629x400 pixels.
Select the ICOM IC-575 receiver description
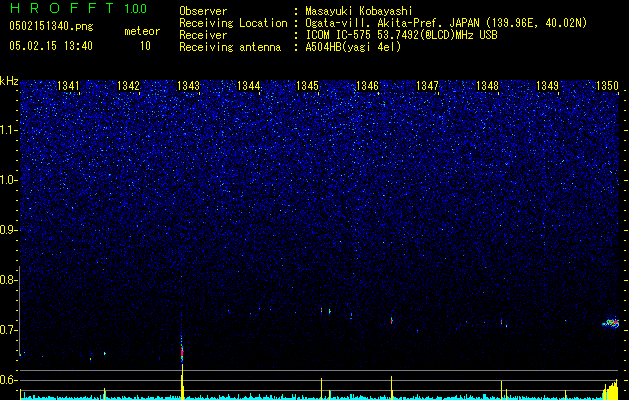(x=401, y=35)
